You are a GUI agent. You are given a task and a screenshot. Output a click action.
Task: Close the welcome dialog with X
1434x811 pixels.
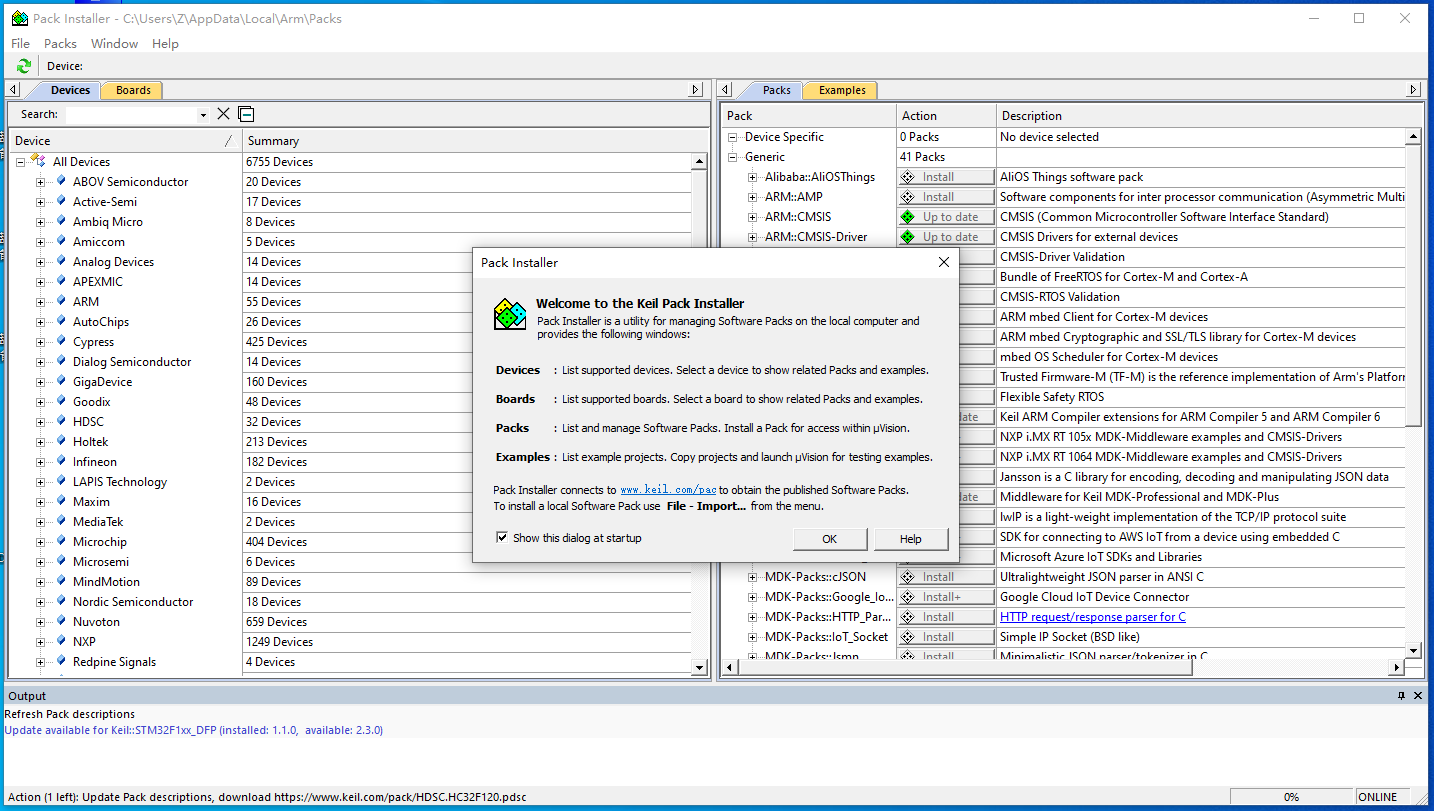pos(943,262)
